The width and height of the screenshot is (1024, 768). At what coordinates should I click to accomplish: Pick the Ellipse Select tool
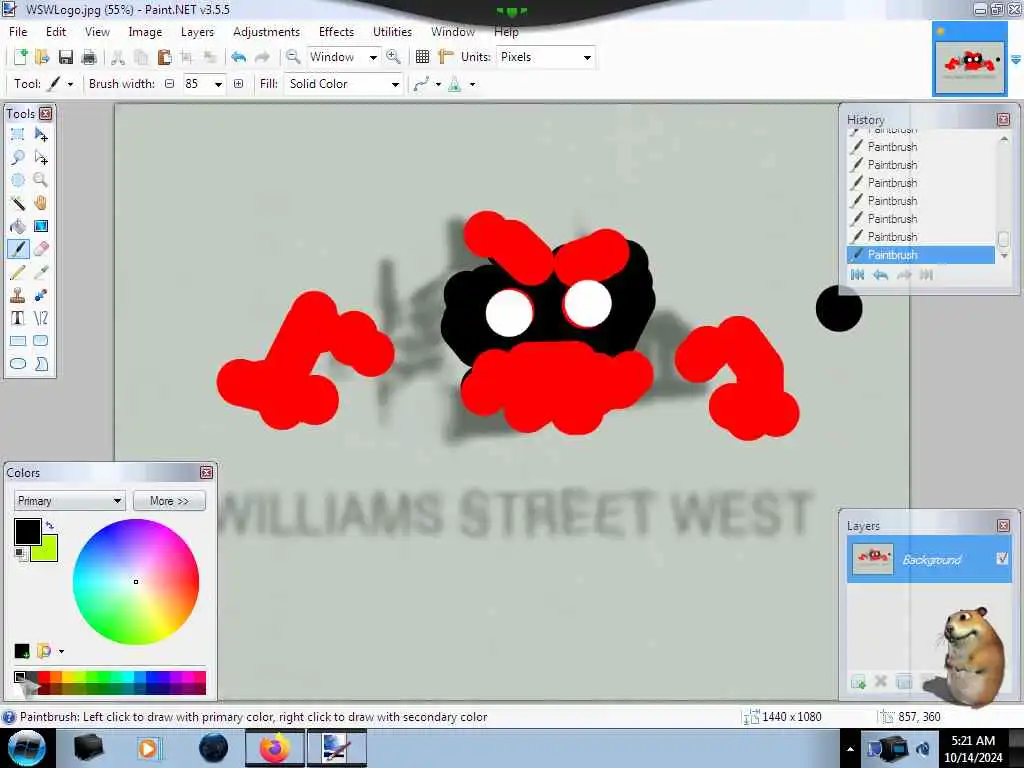pyautogui.click(x=18, y=180)
